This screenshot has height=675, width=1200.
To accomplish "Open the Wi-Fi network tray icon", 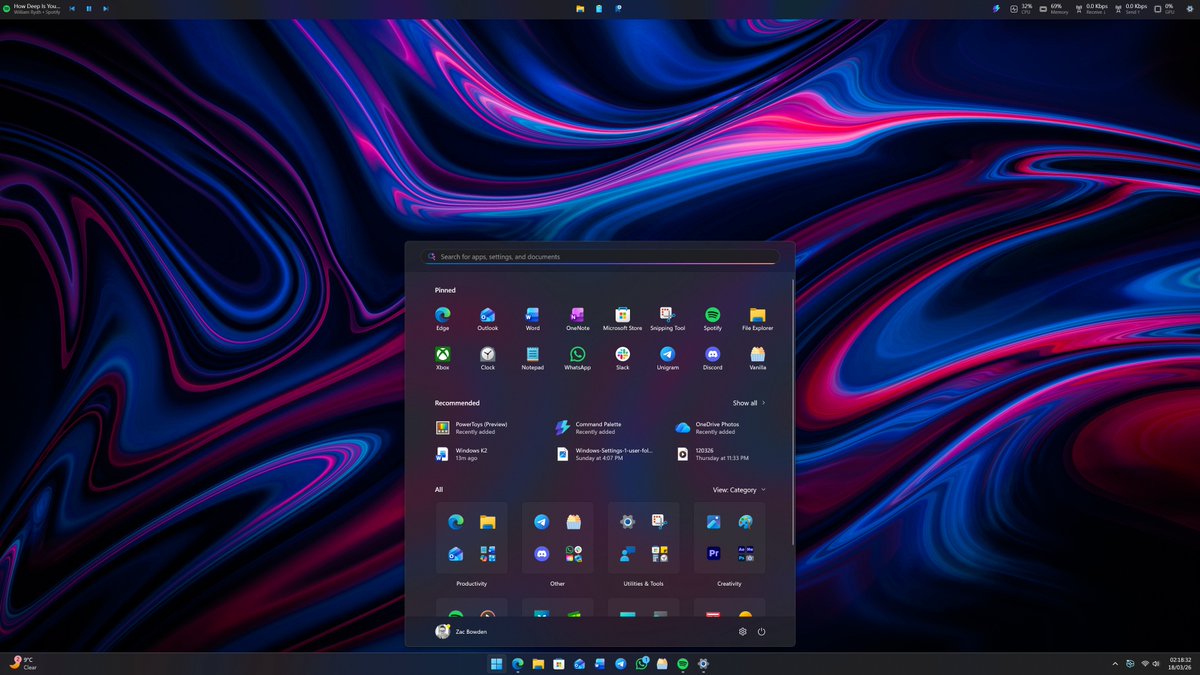I will [x=1145, y=664].
